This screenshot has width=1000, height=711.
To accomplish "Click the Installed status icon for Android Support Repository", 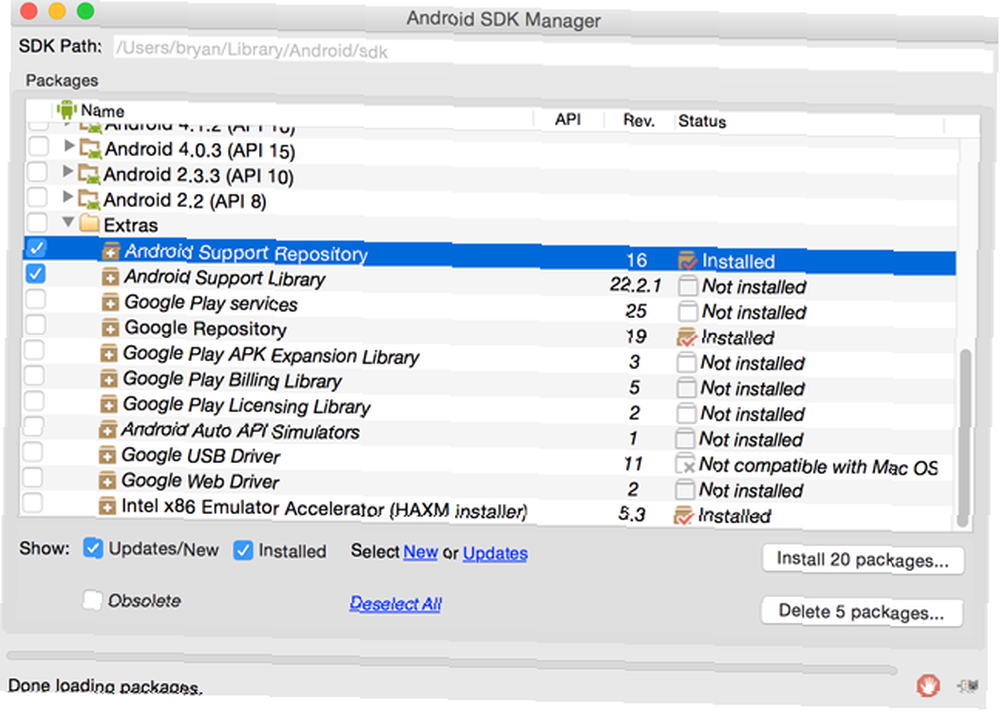I will coord(688,260).
